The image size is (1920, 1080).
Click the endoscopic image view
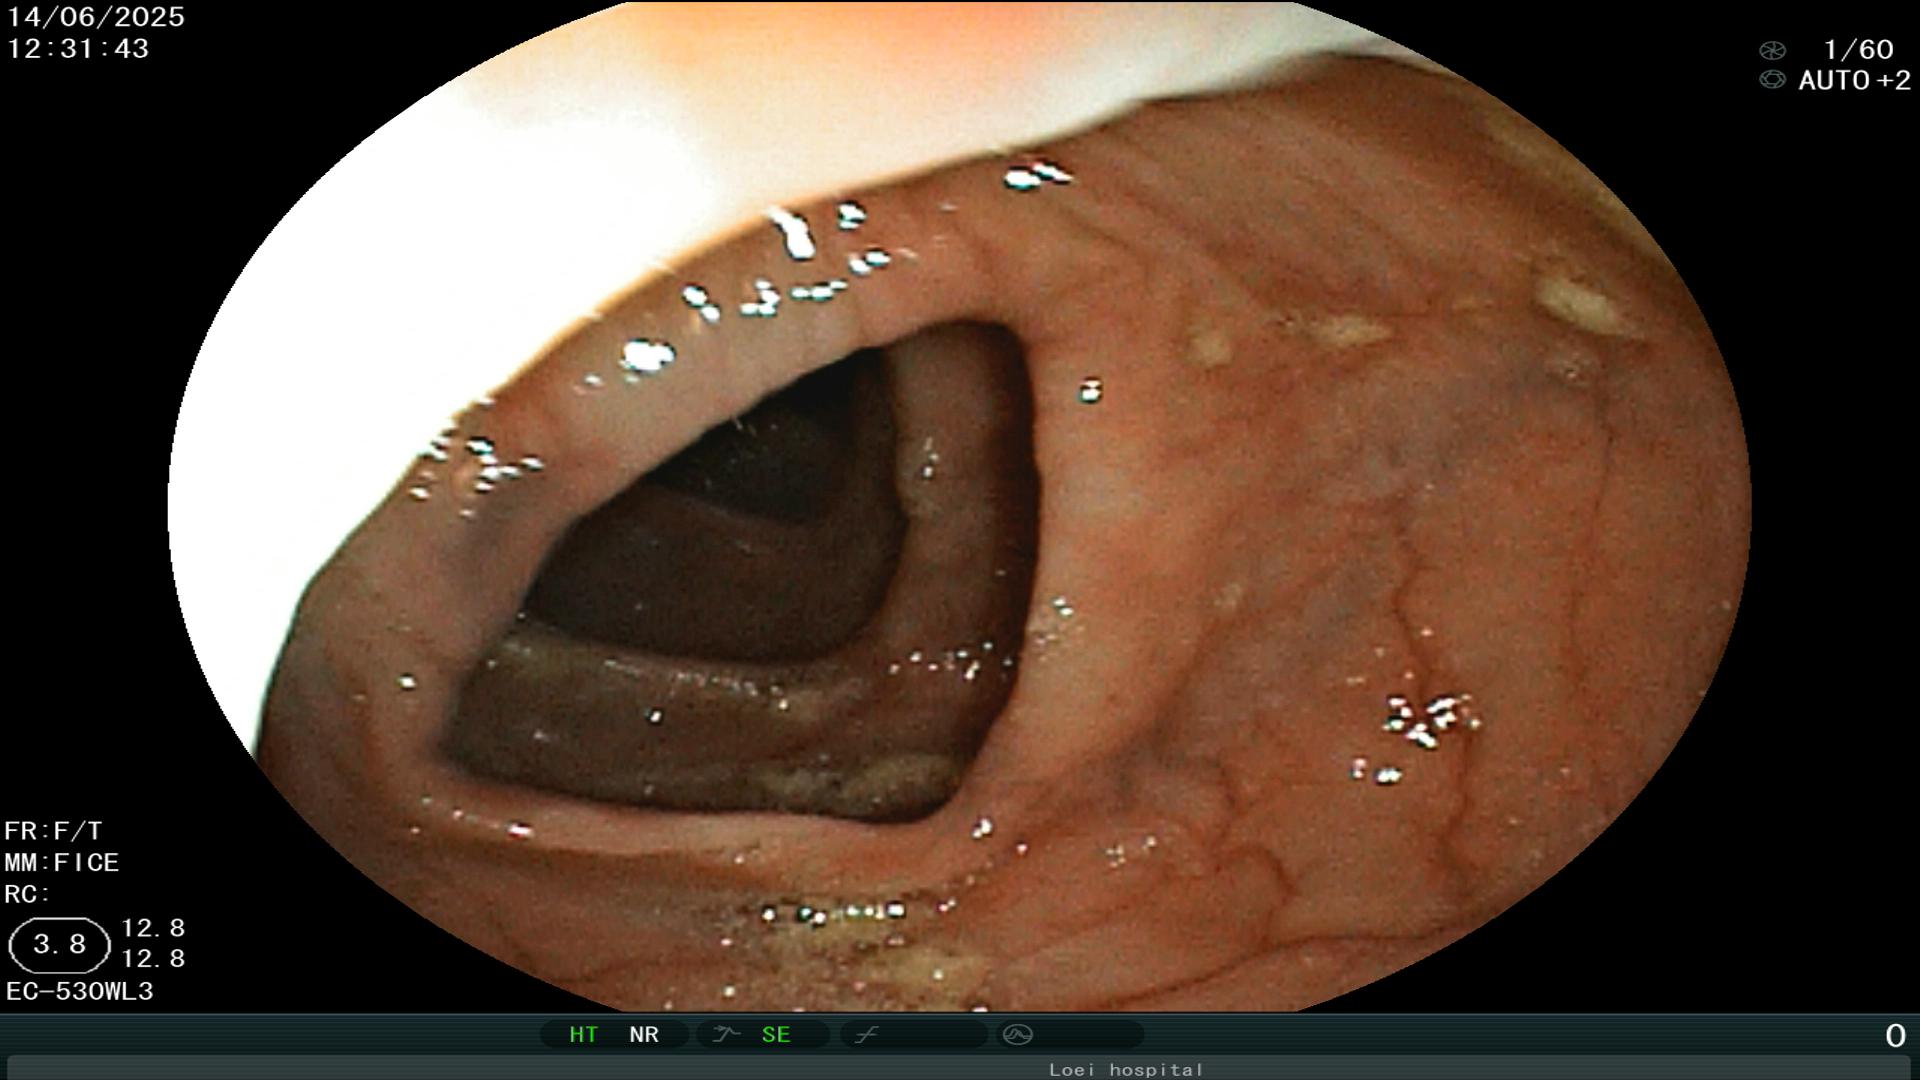(960, 506)
